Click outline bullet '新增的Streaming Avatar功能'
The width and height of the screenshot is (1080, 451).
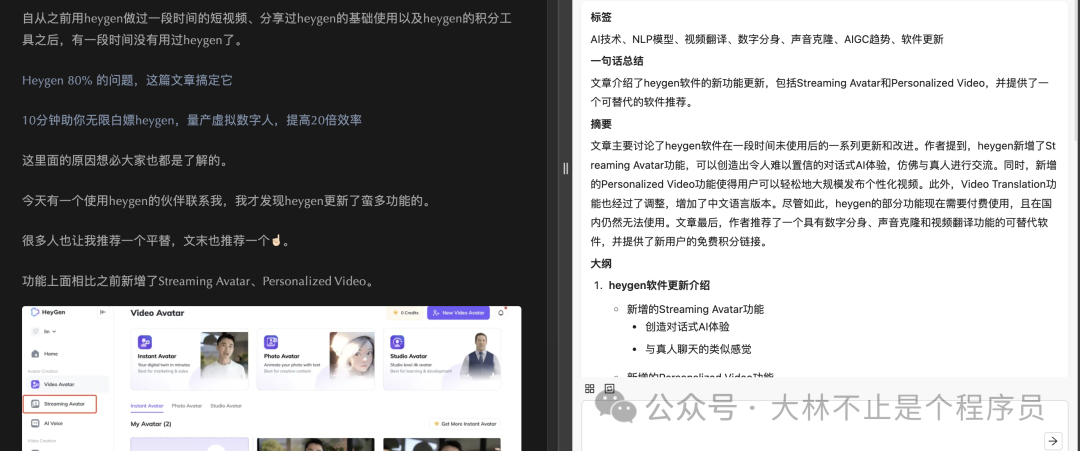click(695, 309)
